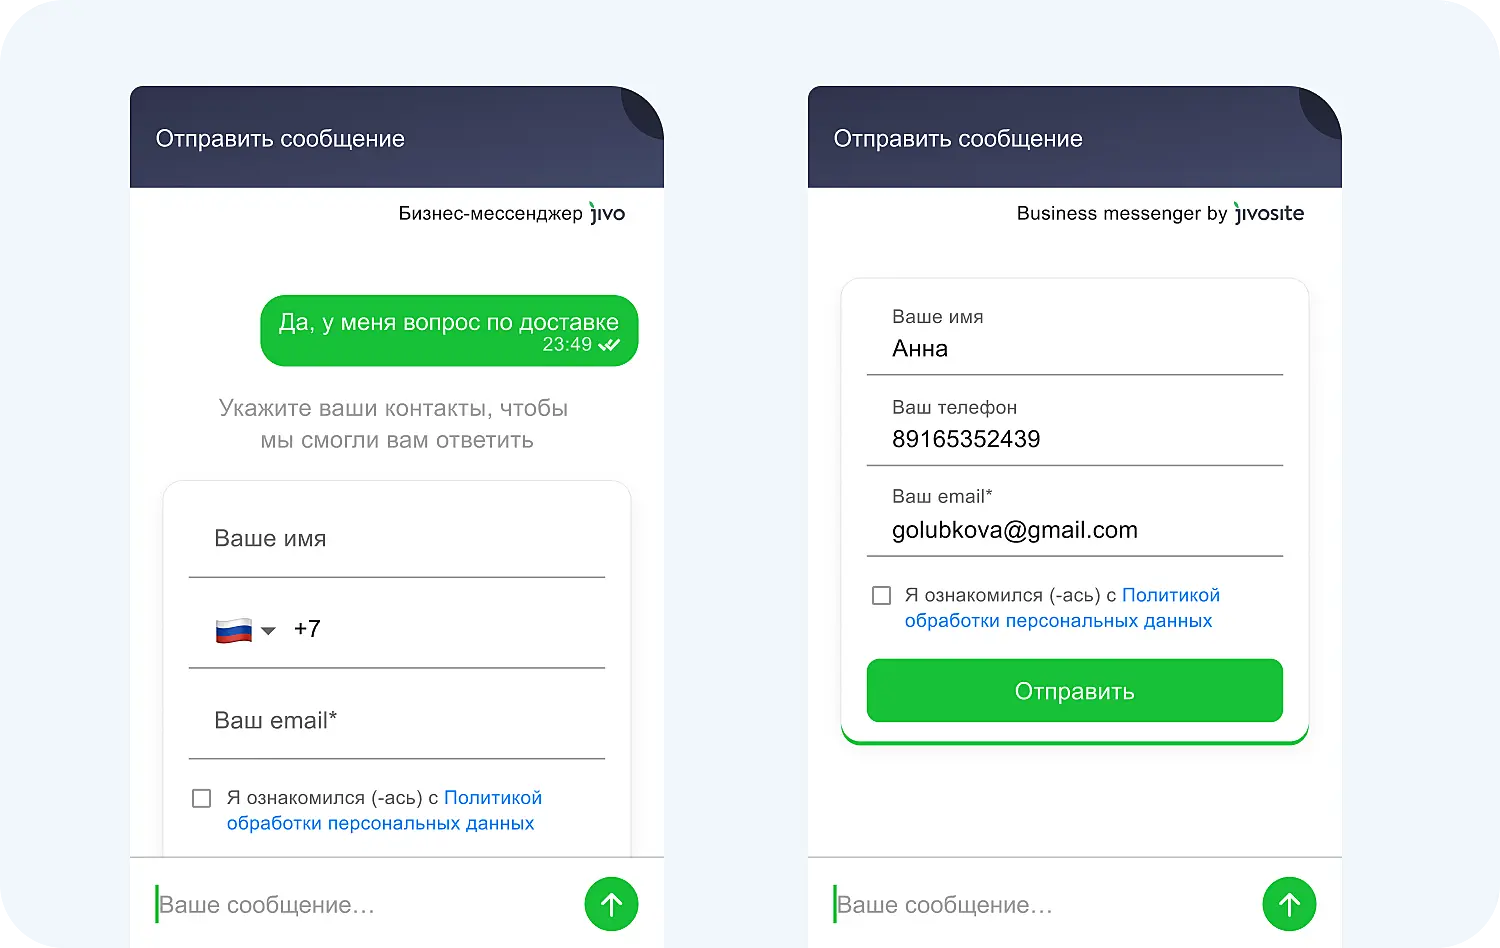Click the phone field with 89165352439

click(x=1074, y=439)
